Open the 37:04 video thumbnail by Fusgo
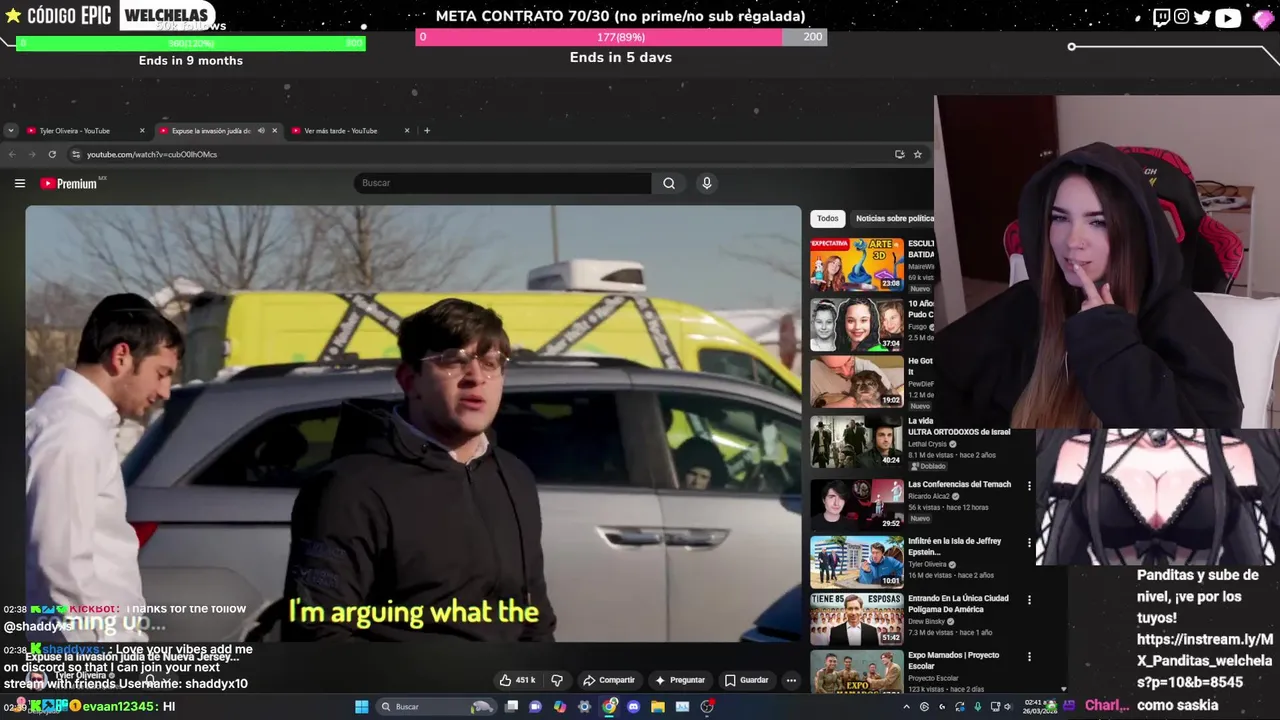 tap(857, 324)
